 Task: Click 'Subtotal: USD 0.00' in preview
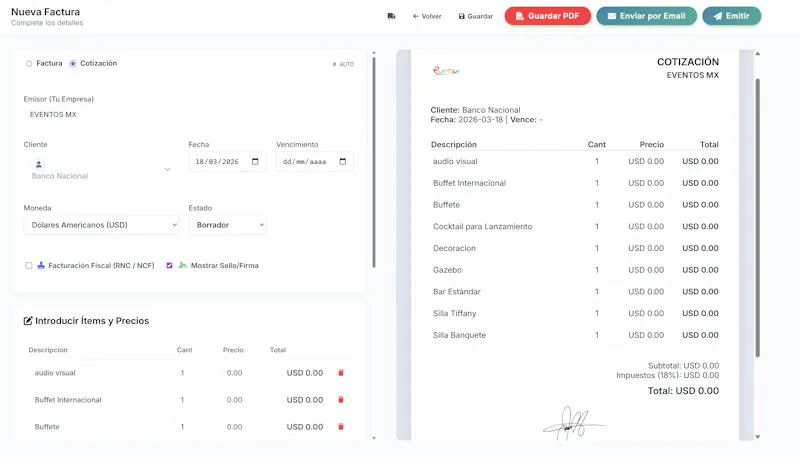(x=683, y=366)
